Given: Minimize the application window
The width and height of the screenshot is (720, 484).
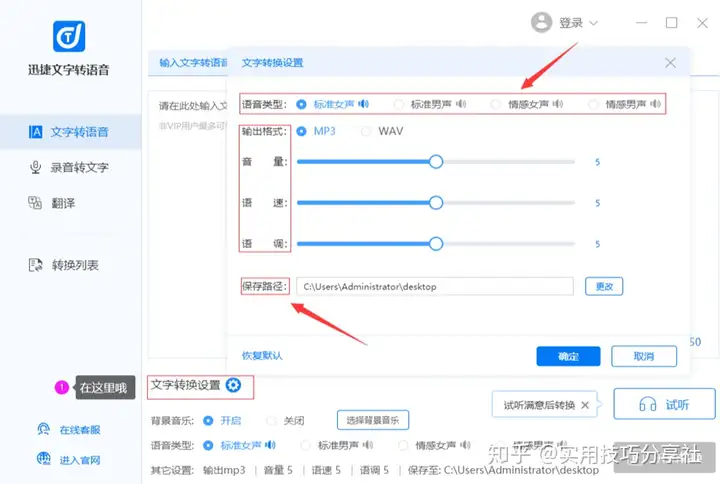Looking at the screenshot, I should click(641, 23).
